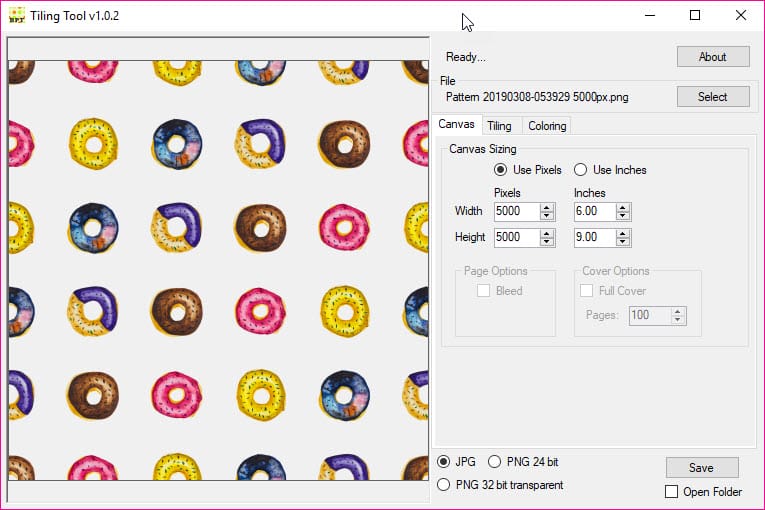Decrease inches Height with down arrow
Image resolution: width=765 pixels, height=510 pixels.
(x=623, y=242)
